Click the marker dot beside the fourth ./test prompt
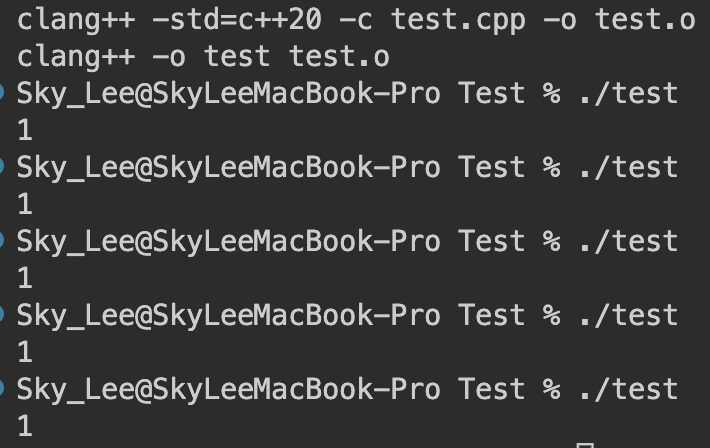 coord(3,315)
